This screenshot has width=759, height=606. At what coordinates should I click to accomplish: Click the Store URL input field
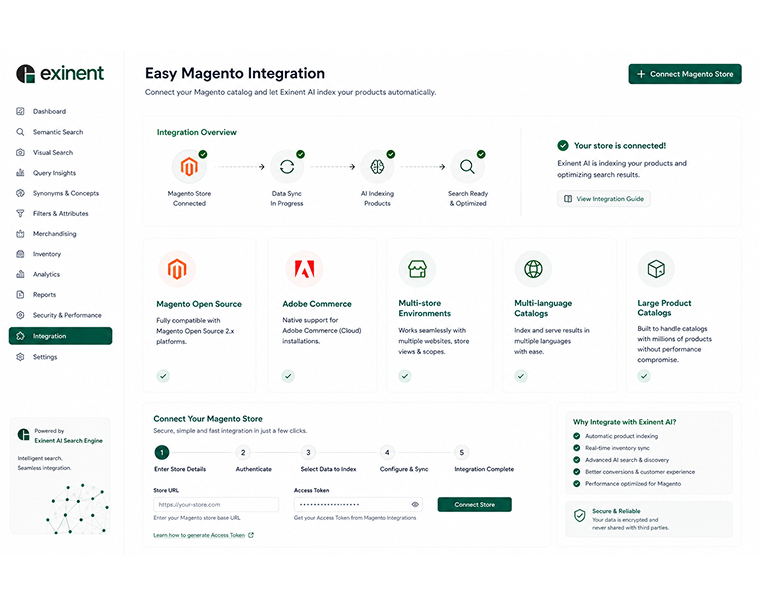[216, 504]
